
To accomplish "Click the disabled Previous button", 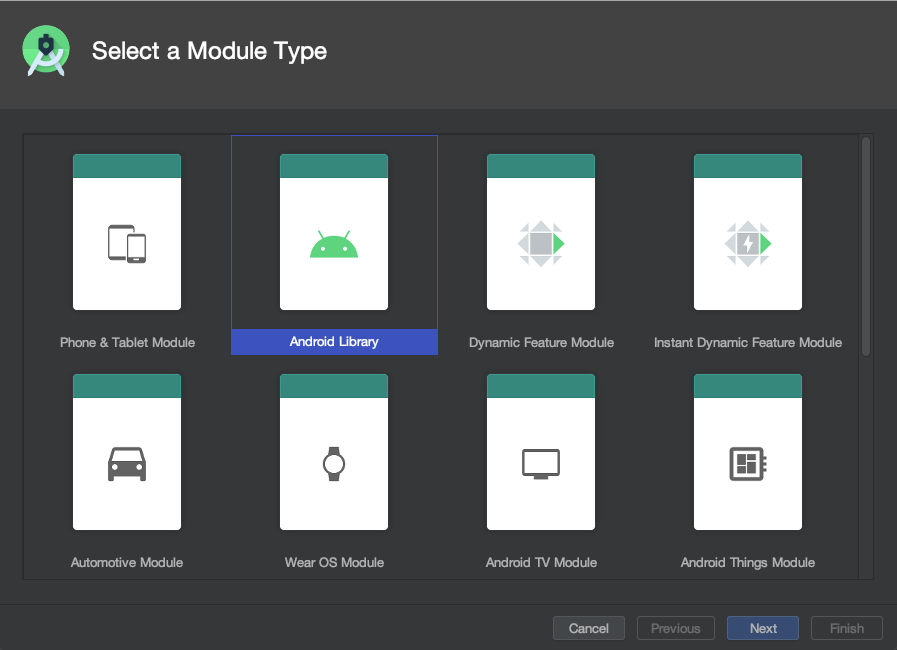I will pyautogui.click(x=676, y=628).
